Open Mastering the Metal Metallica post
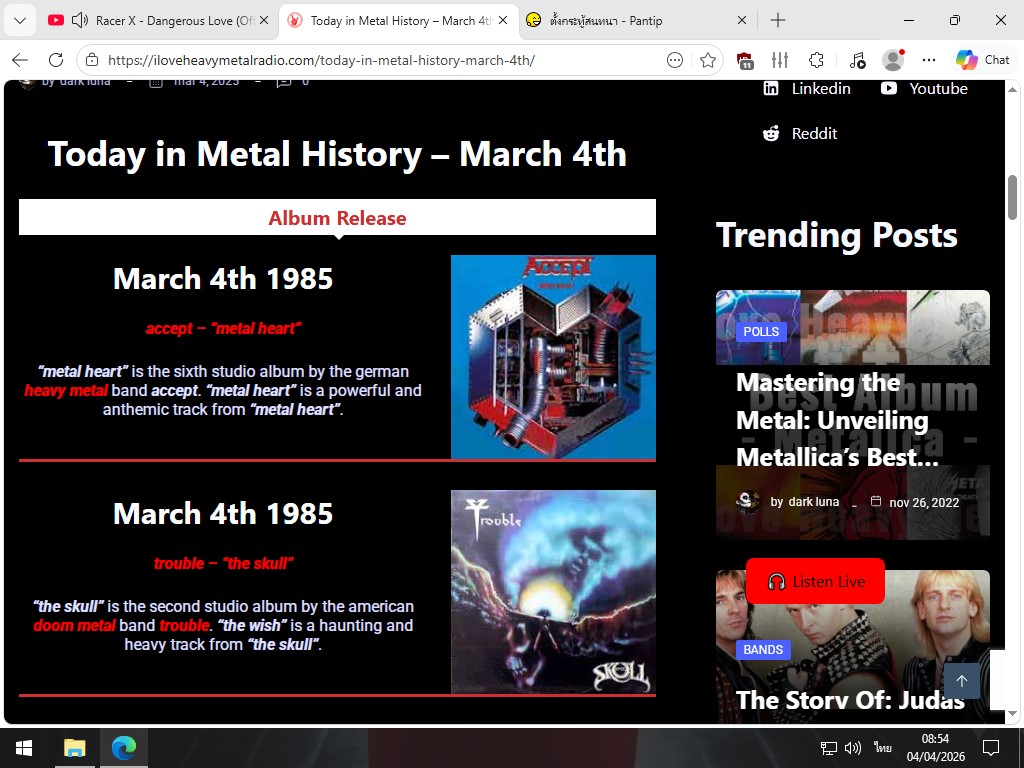Image resolution: width=1024 pixels, height=768 pixels. point(837,420)
